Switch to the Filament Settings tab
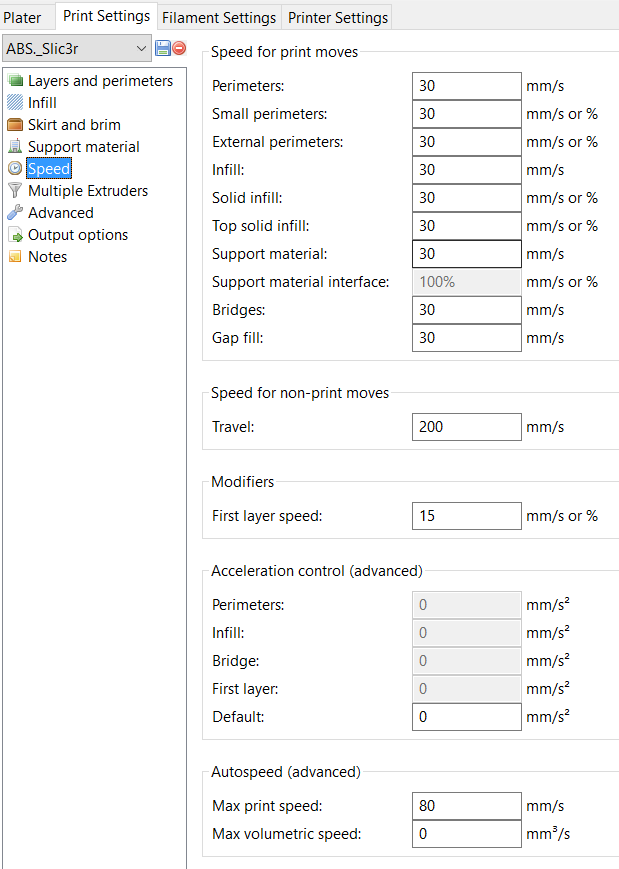The image size is (619, 869). point(219,17)
